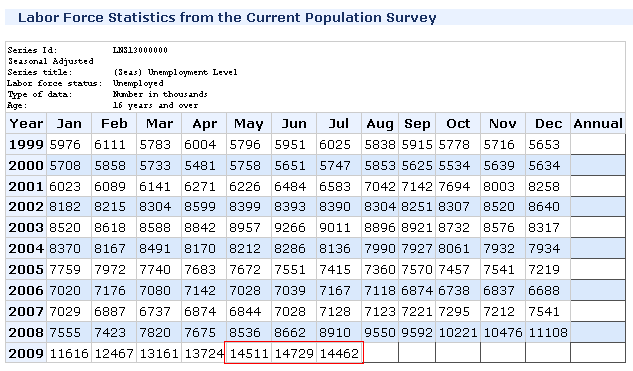Click the 2009 April value 13724

pyautogui.click(x=204, y=353)
